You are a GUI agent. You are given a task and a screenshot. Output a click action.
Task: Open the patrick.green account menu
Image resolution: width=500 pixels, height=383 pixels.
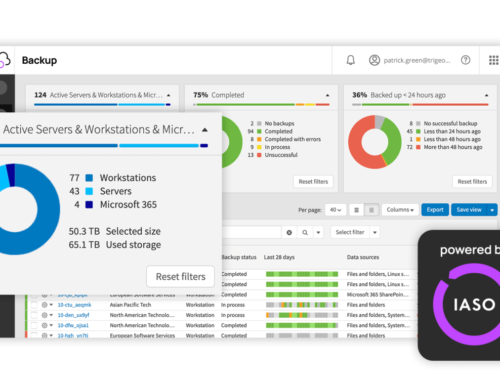coord(417,60)
